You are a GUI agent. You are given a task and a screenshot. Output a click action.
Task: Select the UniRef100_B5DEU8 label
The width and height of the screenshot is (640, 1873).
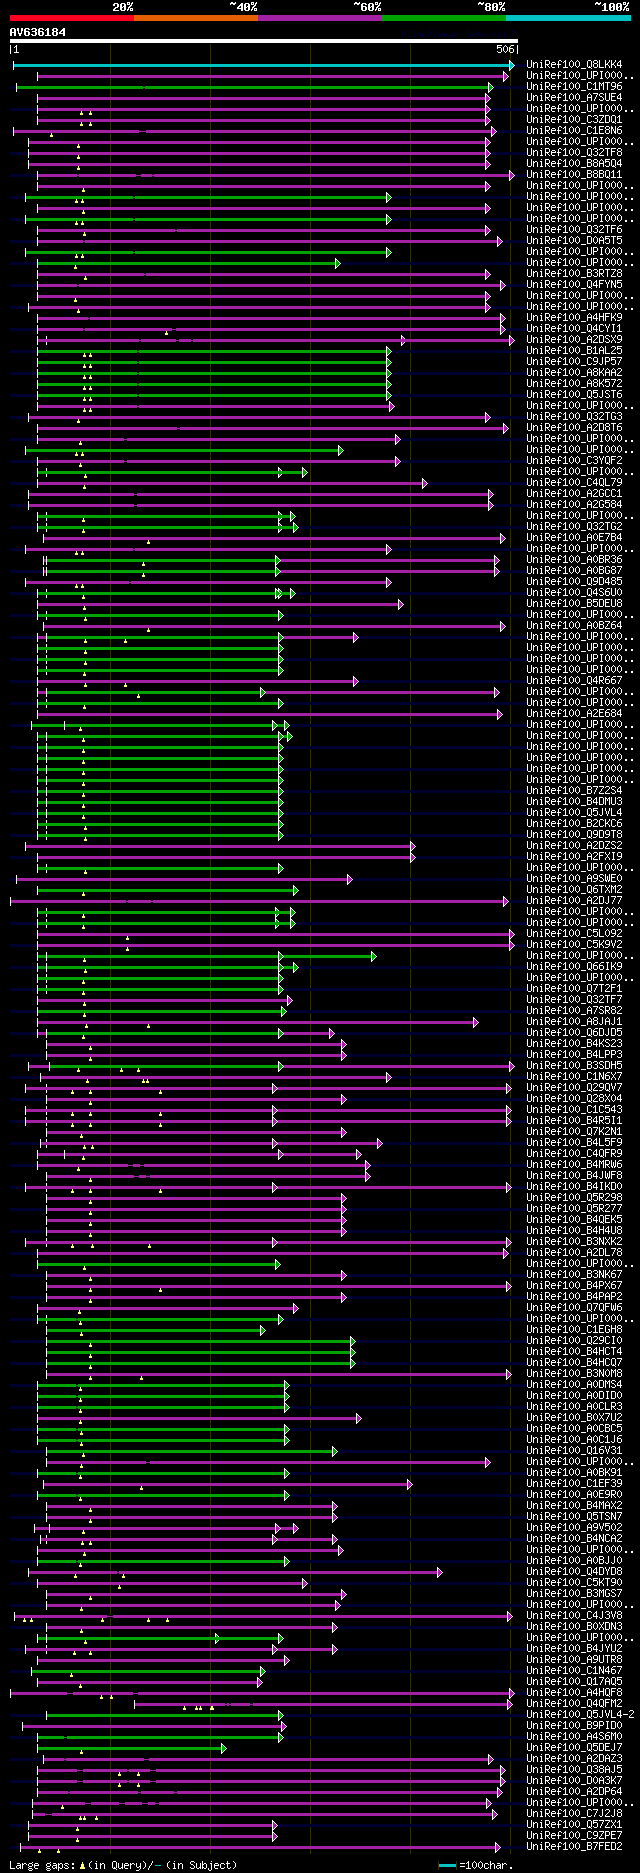[x=574, y=604]
